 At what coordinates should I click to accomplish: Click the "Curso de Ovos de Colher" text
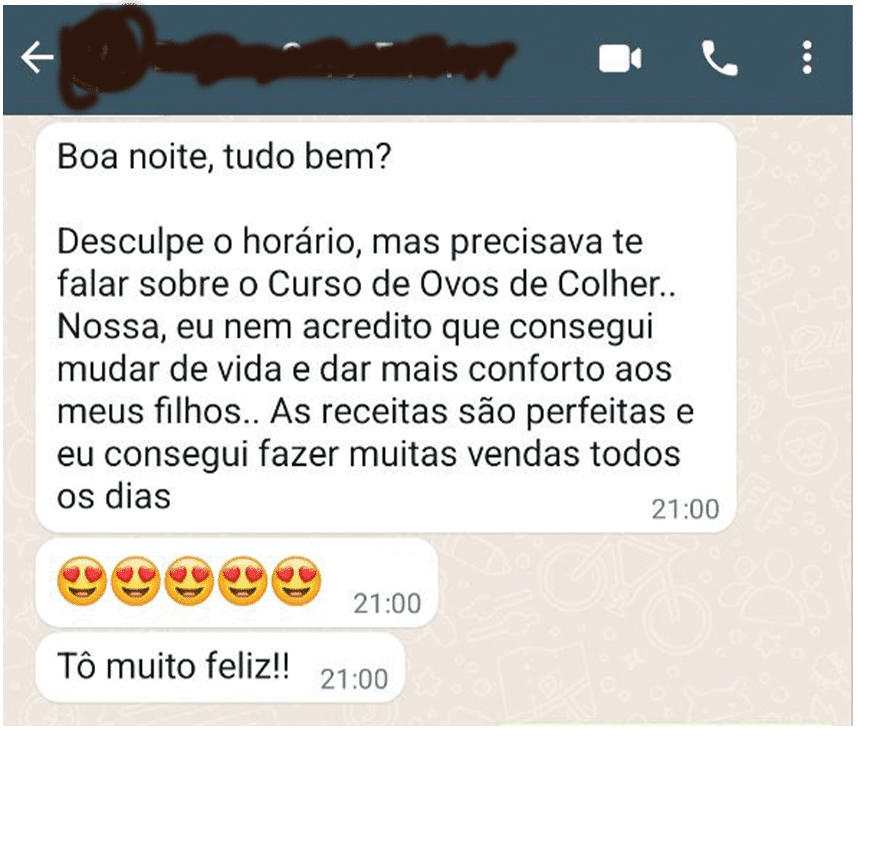[x=465, y=284]
